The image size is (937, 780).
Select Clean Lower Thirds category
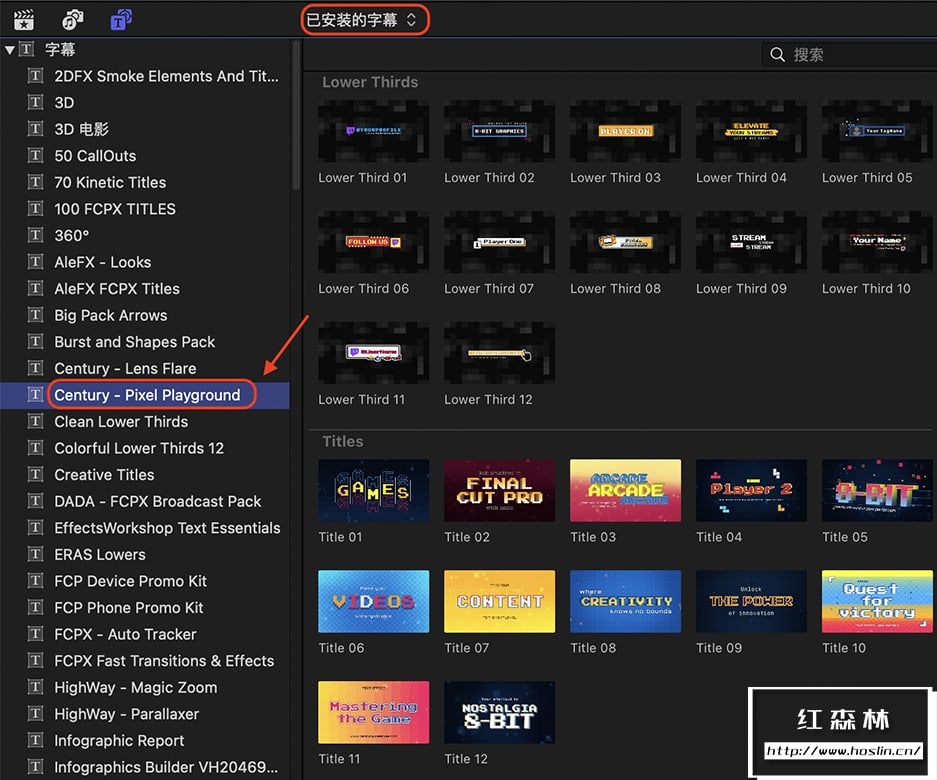coord(145,422)
